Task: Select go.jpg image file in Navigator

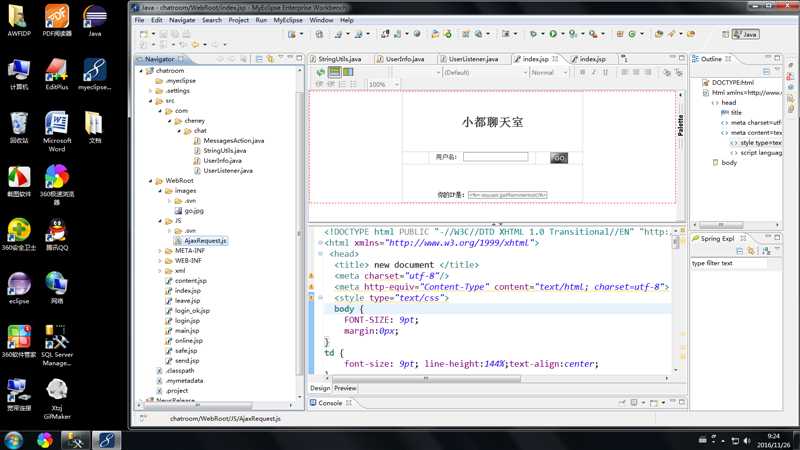Action: [194, 211]
